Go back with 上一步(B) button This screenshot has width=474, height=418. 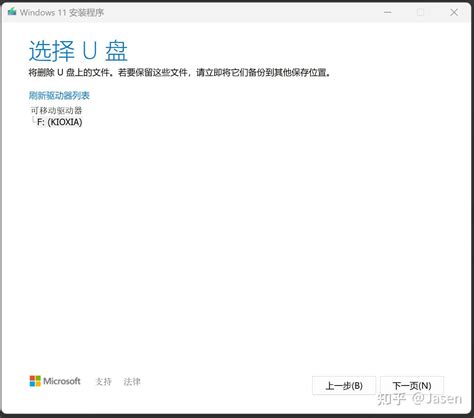pyautogui.click(x=344, y=386)
